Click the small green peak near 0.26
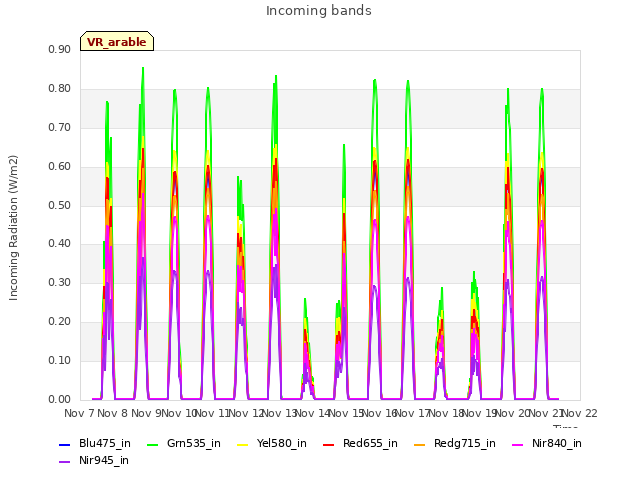640x480 pixels. tap(305, 300)
